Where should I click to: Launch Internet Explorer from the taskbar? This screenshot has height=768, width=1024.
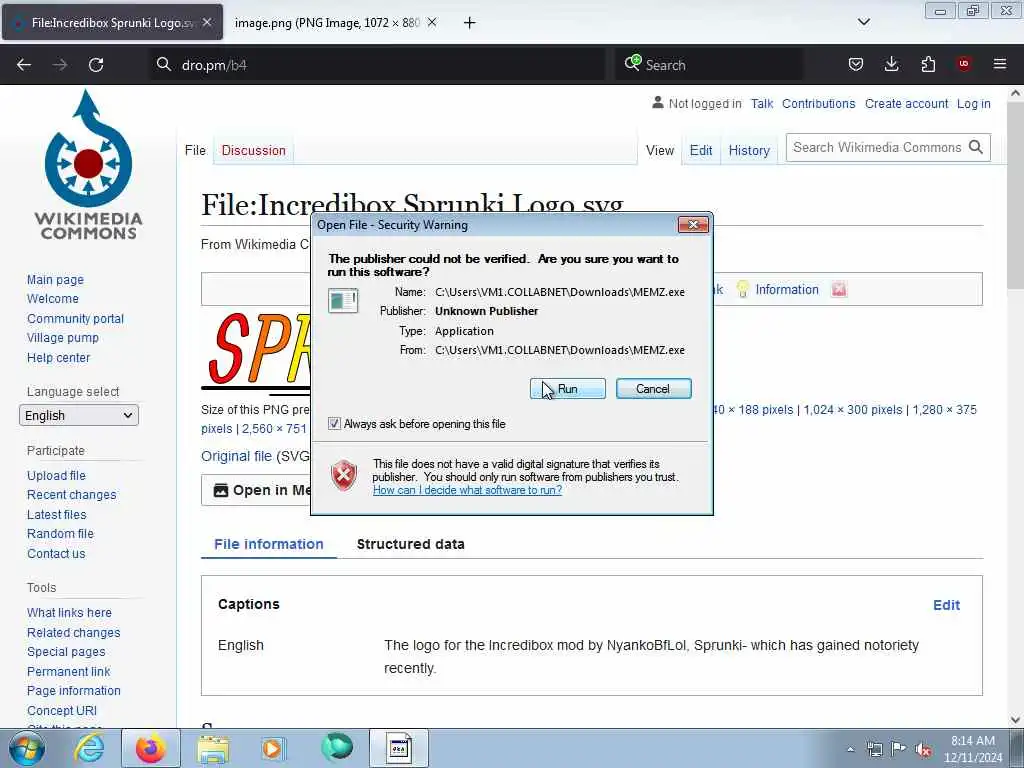pyautogui.click(x=88, y=748)
